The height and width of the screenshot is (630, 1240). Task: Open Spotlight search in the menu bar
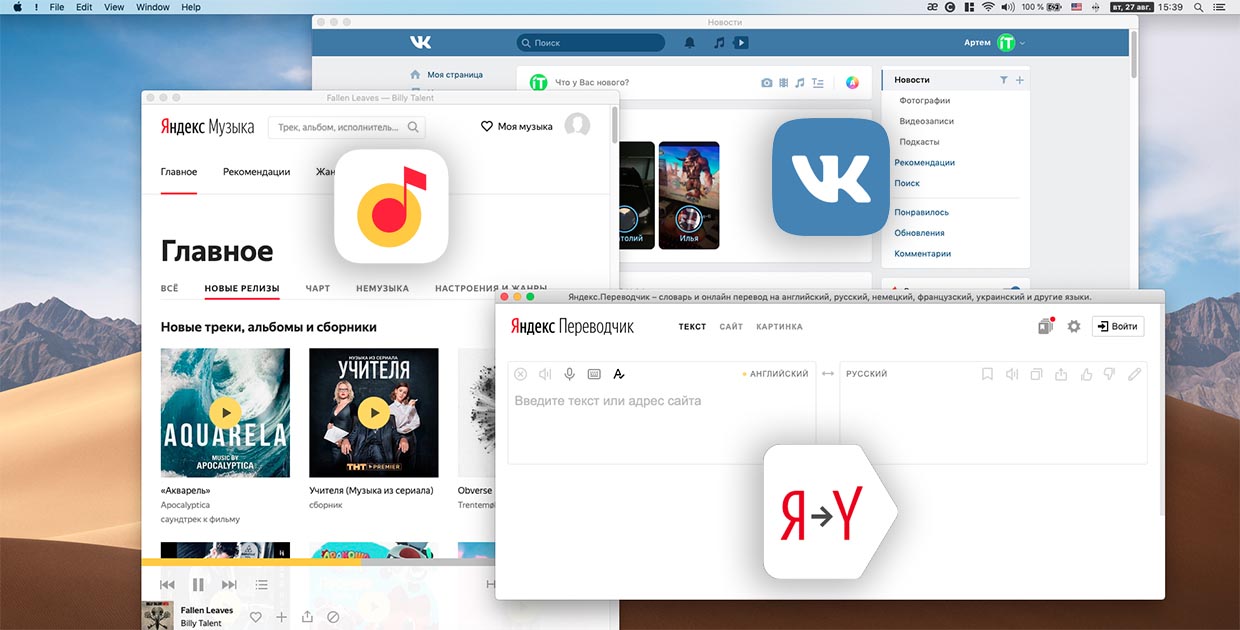coord(1198,7)
